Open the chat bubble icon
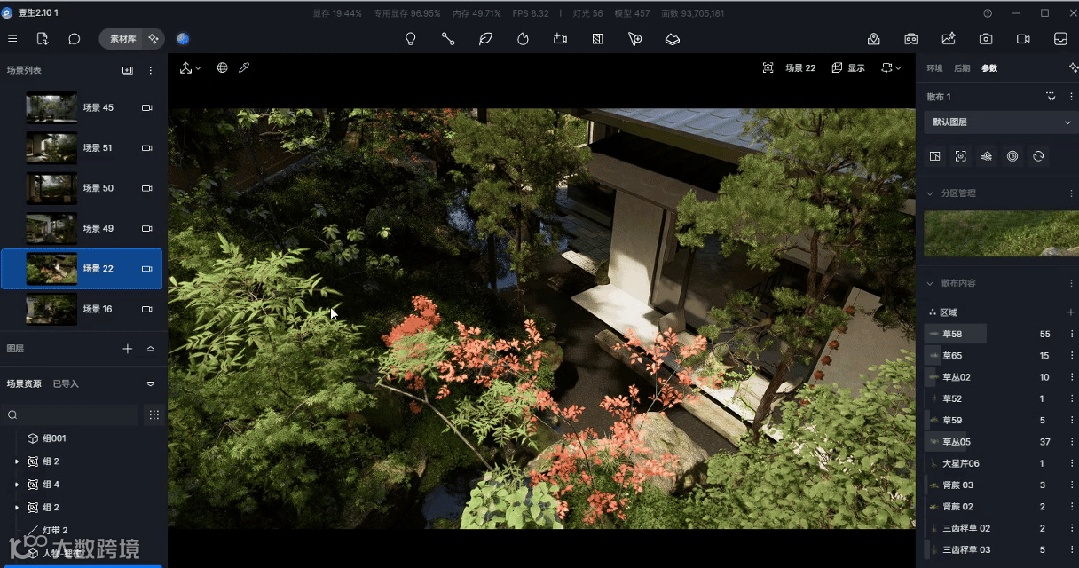The width and height of the screenshot is (1079, 568). [x=74, y=39]
